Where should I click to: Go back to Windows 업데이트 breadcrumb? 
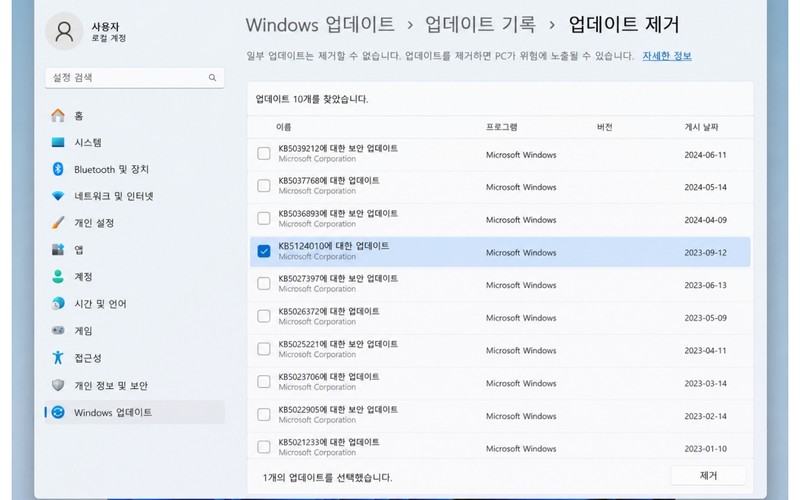(320, 24)
